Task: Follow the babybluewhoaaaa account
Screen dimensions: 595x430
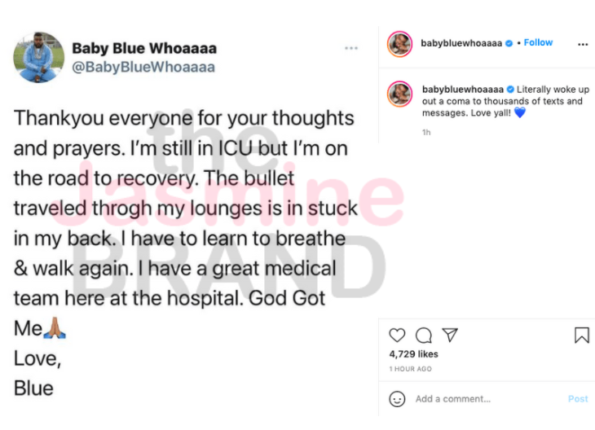Action: tap(538, 43)
